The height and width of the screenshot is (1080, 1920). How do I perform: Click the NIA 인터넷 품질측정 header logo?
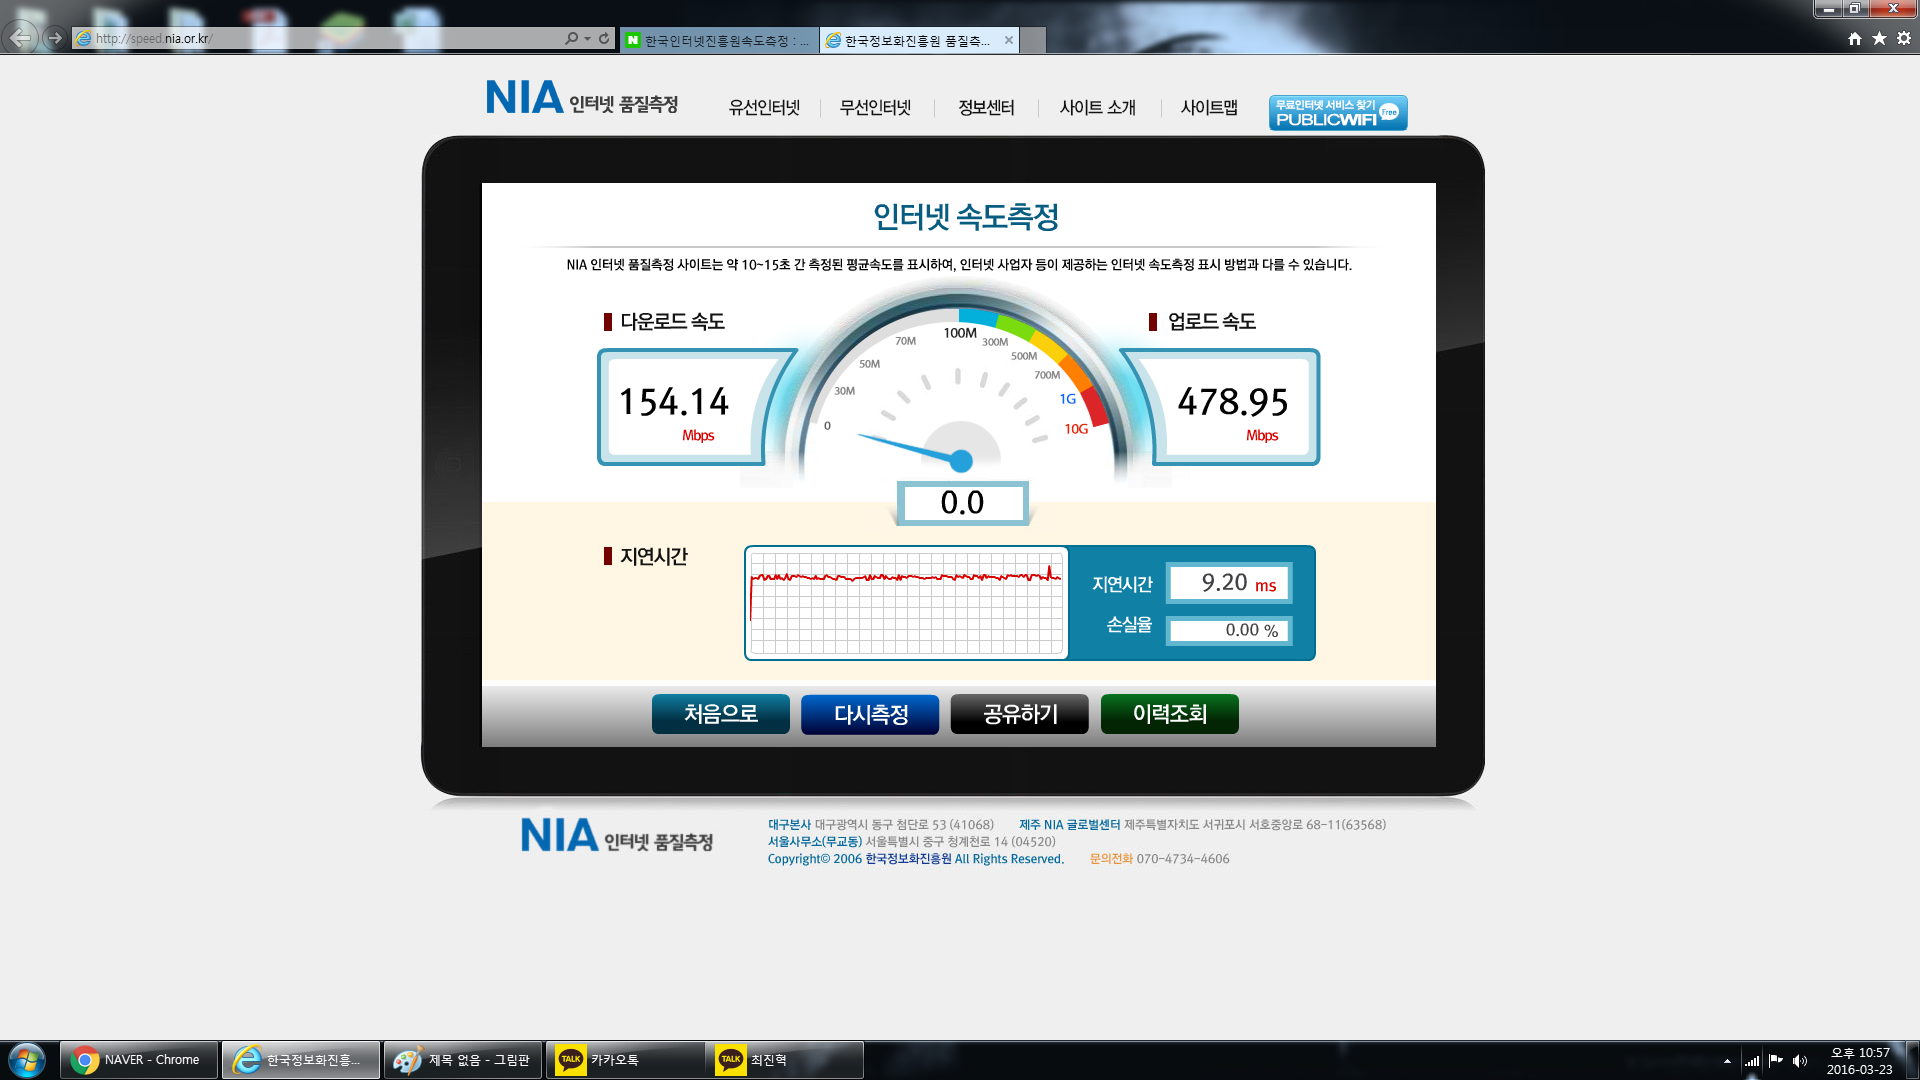[582, 99]
